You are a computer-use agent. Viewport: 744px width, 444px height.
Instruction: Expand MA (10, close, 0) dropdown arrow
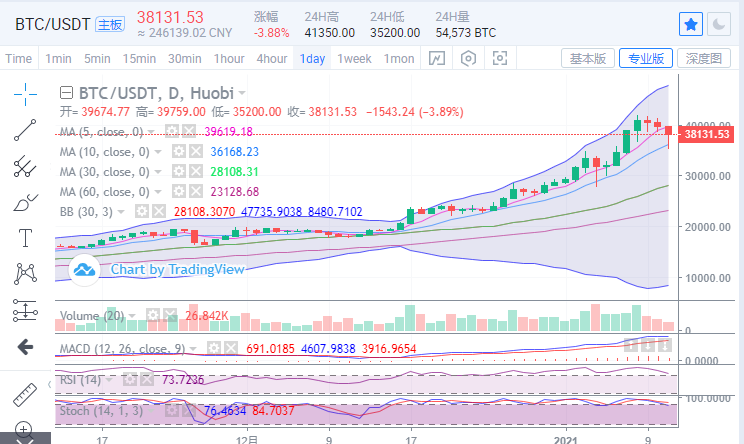158,152
